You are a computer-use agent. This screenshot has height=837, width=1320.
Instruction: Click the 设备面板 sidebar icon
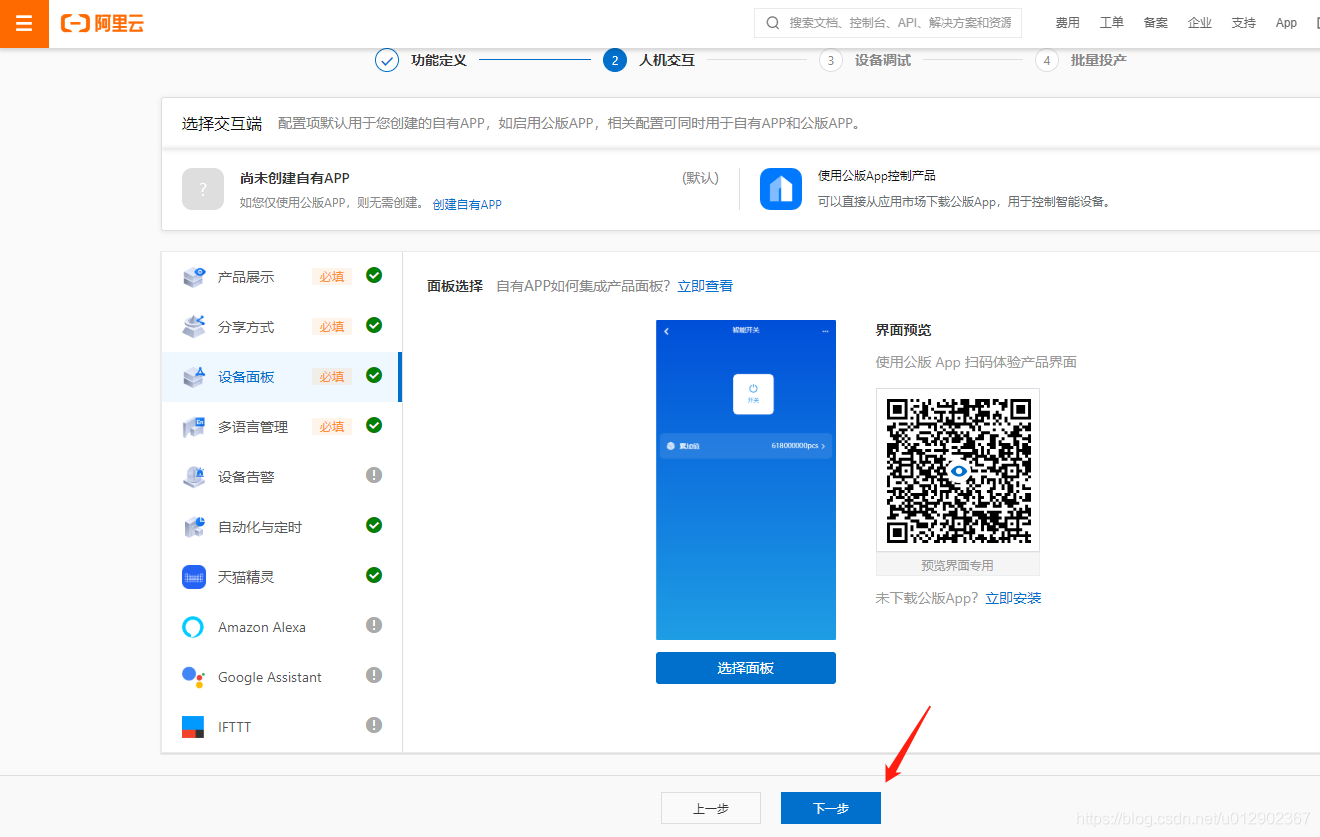pyautogui.click(x=194, y=377)
